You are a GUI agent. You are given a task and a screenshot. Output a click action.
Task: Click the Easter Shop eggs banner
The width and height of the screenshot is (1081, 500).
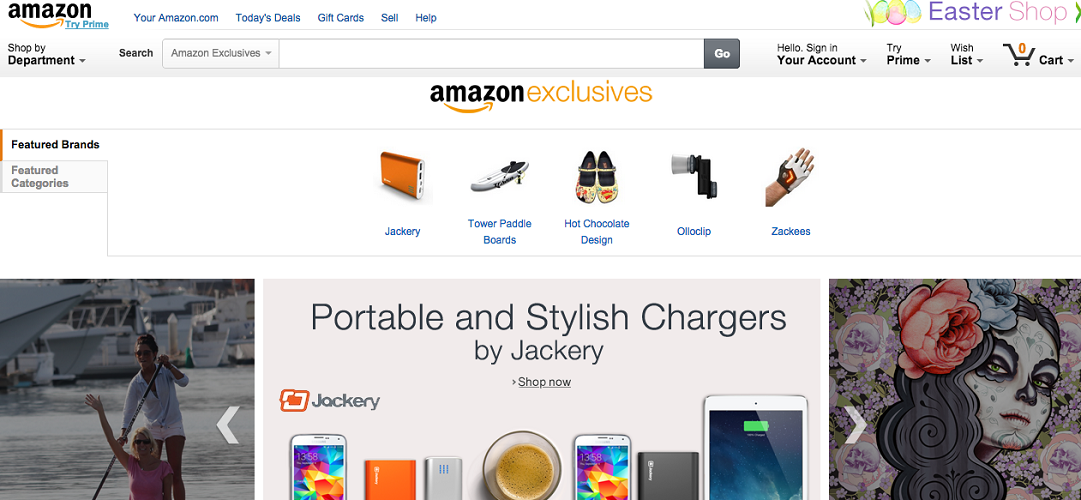click(972, 14)
